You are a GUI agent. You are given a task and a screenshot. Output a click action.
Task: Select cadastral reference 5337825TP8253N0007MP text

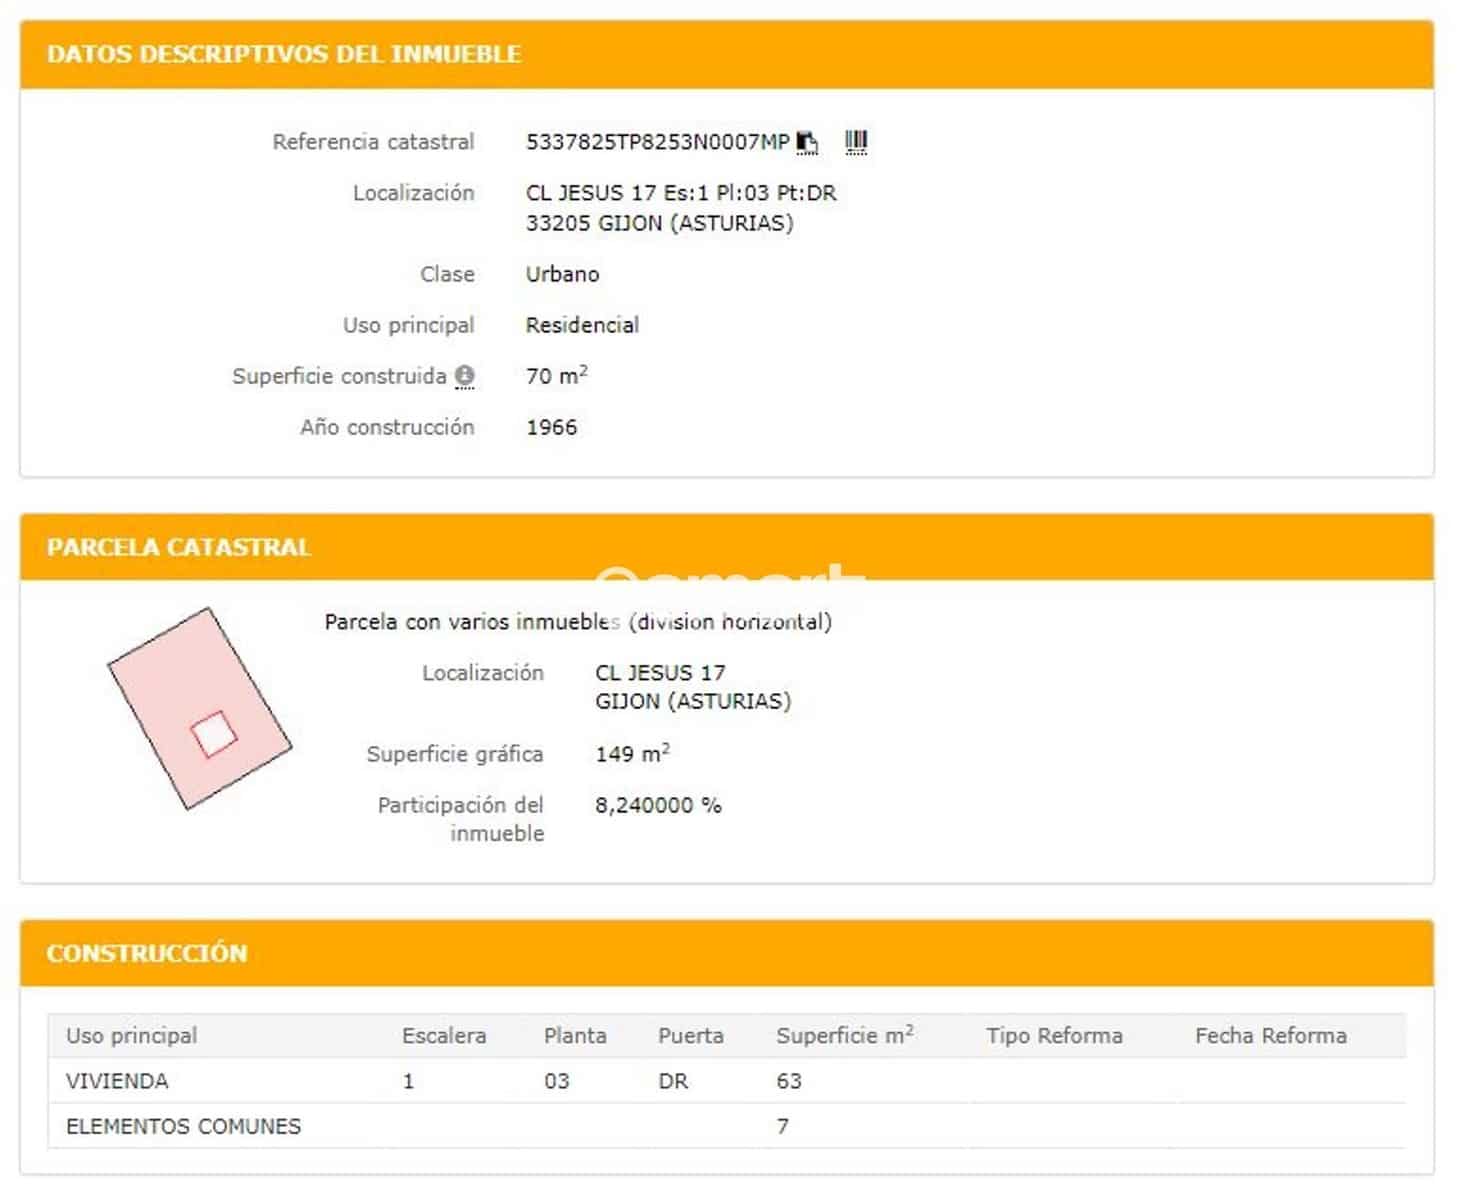657,142
